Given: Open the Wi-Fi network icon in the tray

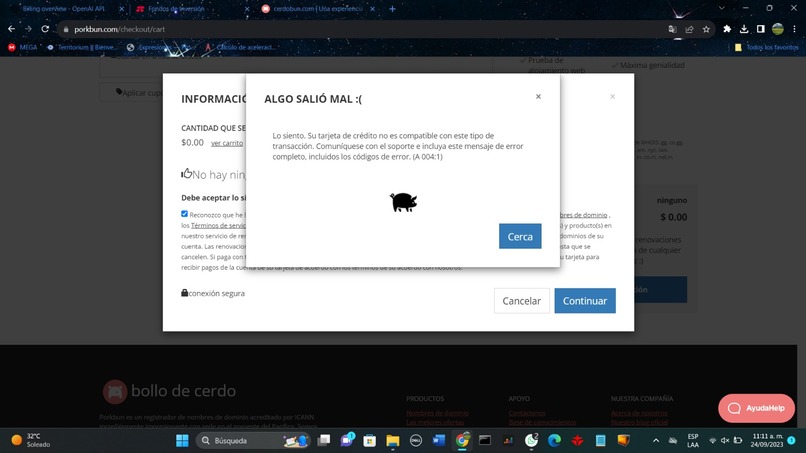Looking at the screenshot, I should pos(712,441).
